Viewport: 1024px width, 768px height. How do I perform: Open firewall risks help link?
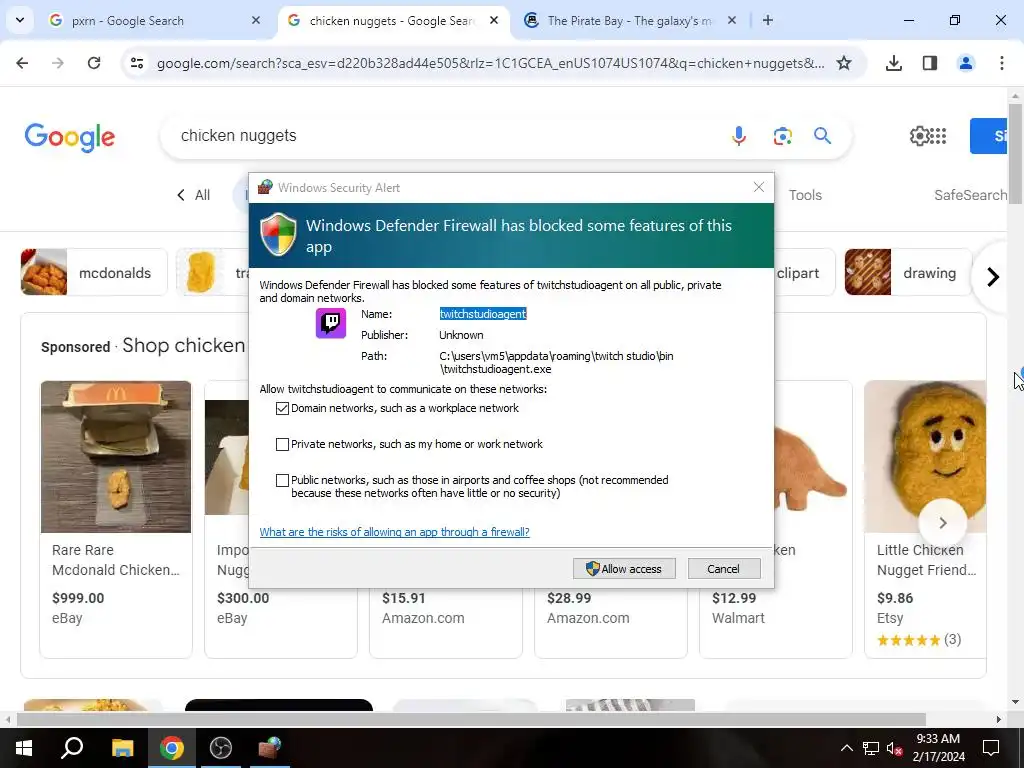tap(394, 532)
